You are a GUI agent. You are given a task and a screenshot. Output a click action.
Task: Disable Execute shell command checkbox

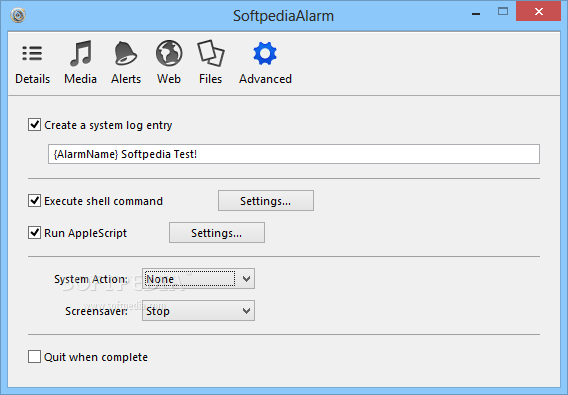tap(34, 201)
